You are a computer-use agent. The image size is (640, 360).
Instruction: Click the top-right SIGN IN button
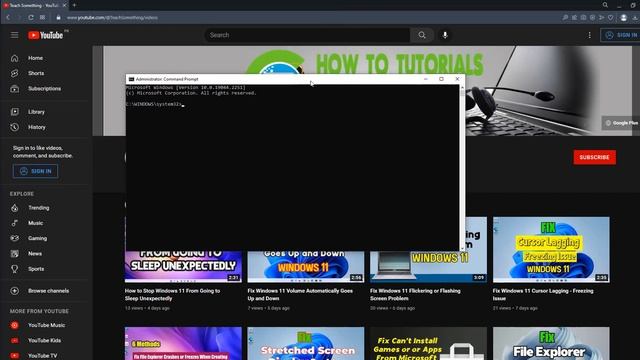620,35
